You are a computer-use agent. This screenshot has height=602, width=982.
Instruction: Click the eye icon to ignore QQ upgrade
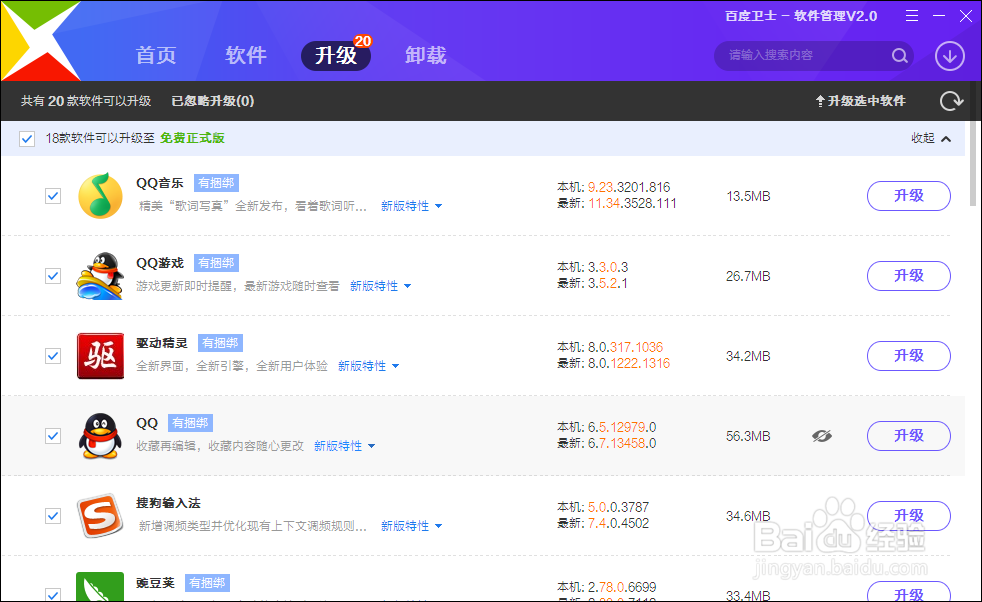pyautogui.click(x=822, y=436)
